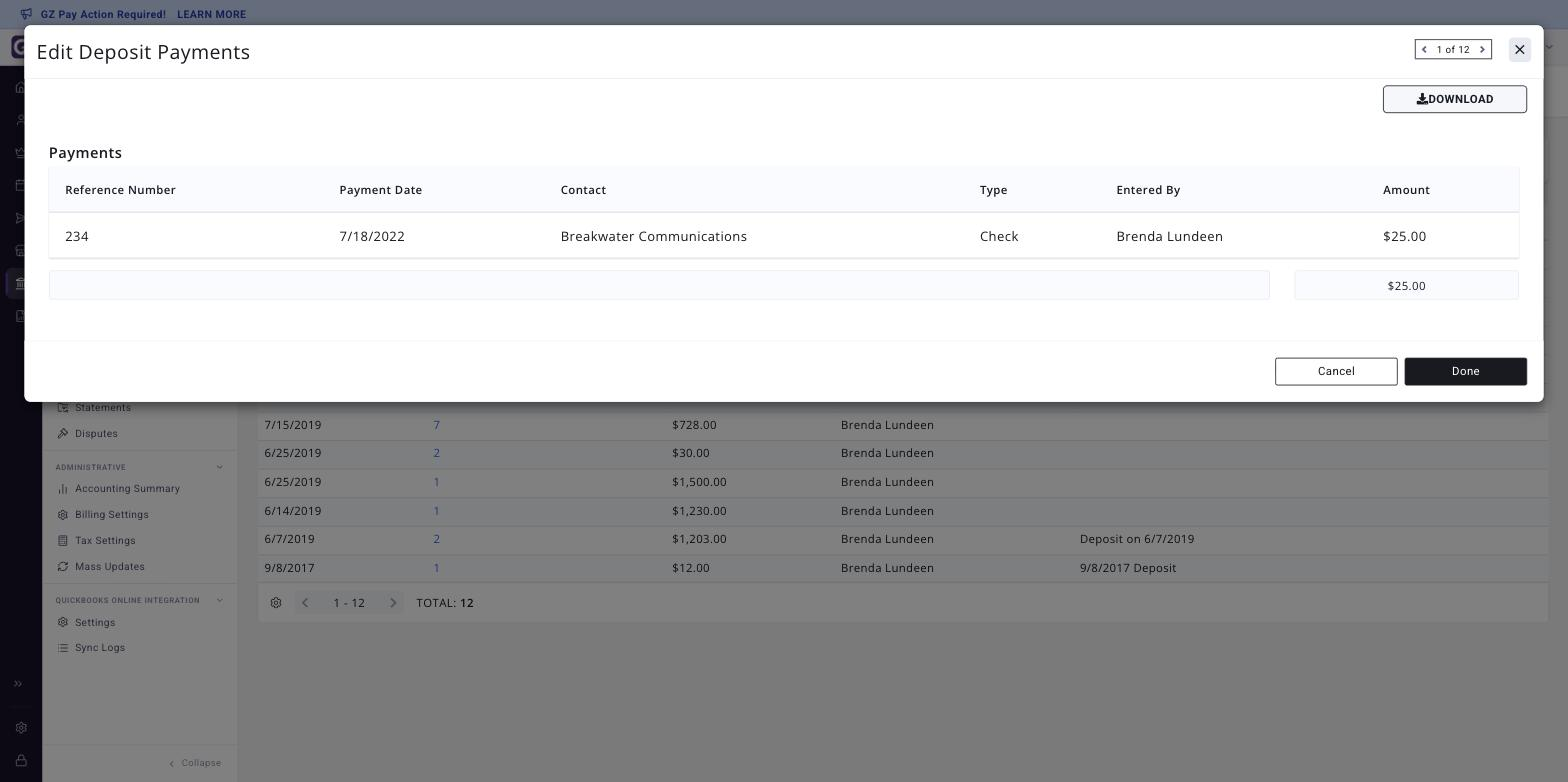Click reference number 234 in payments table
This screenshot has width=1568, height=782.
coord(77,237)
